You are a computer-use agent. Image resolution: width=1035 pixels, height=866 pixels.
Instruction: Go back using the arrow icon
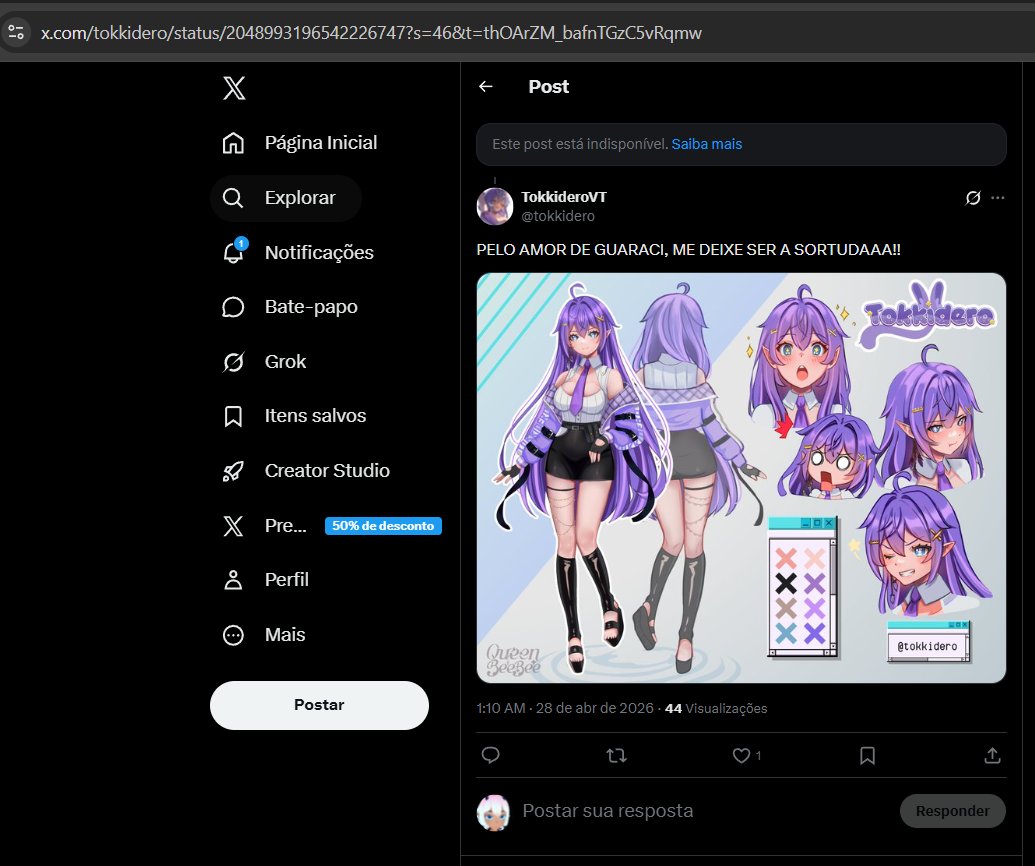click(486, 86)
